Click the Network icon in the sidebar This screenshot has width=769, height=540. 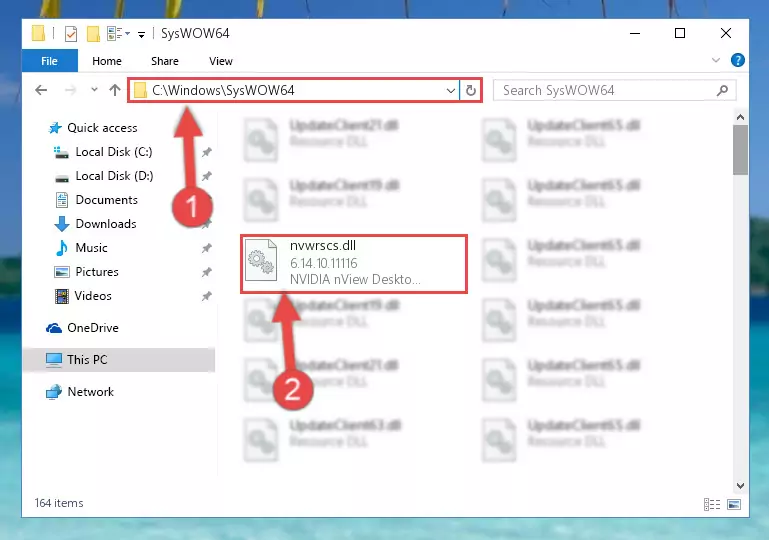pos(54,392)
